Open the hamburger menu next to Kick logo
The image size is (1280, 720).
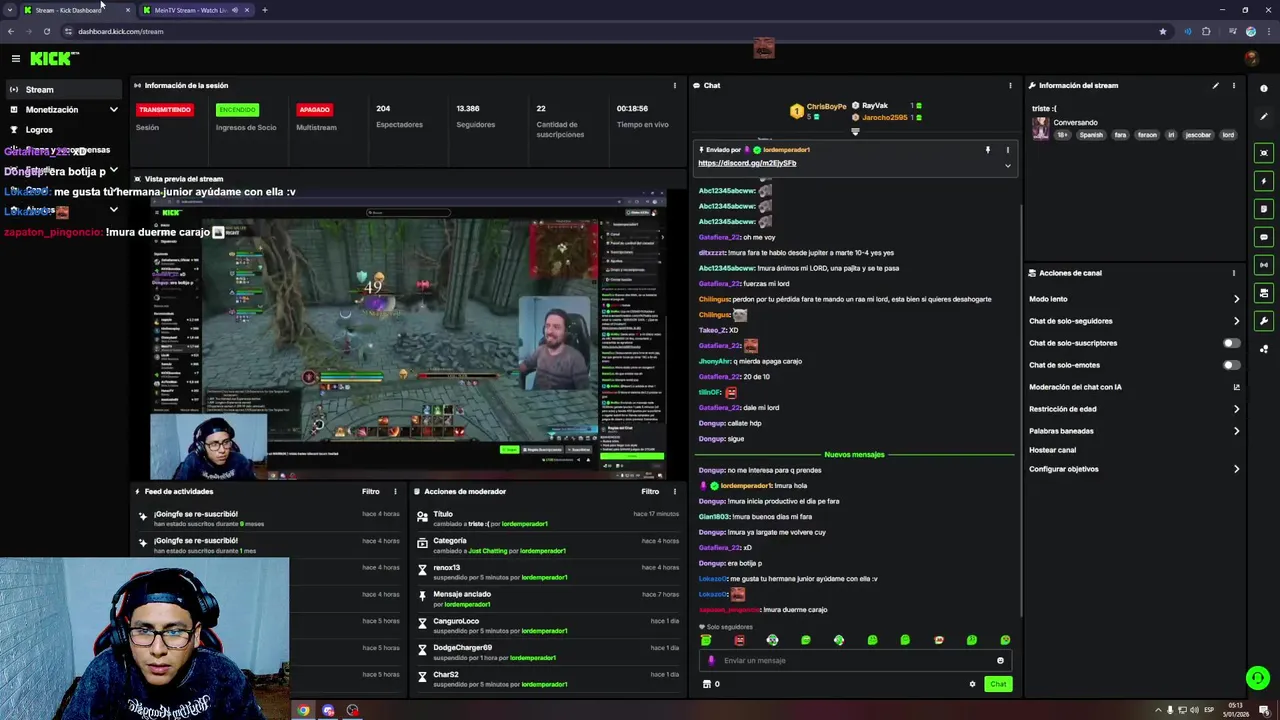pos(15,59)
